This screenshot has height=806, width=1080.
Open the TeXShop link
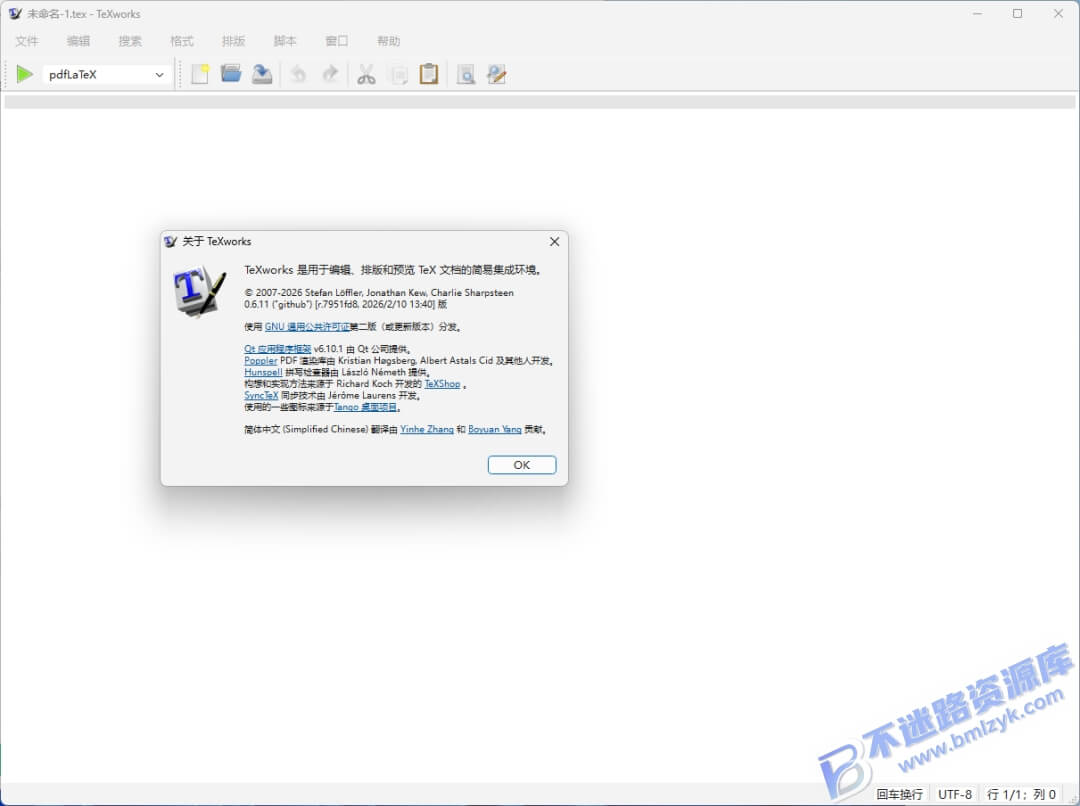pyautogui.click(x=442, y=384)
